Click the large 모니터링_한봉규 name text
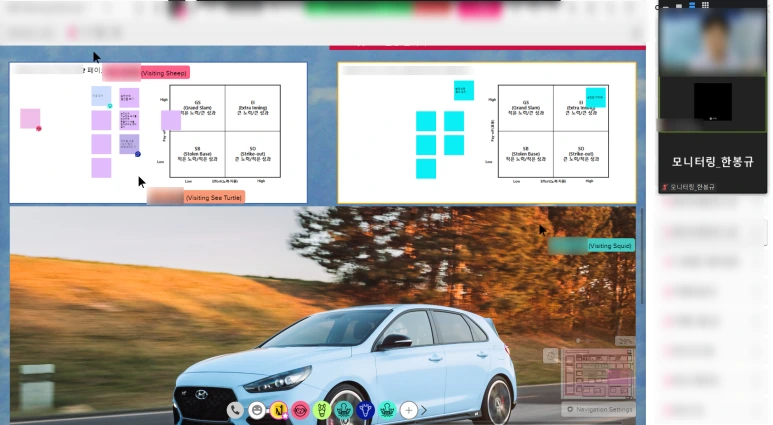This screenshot has height=425, width=773. click(713, 162)
